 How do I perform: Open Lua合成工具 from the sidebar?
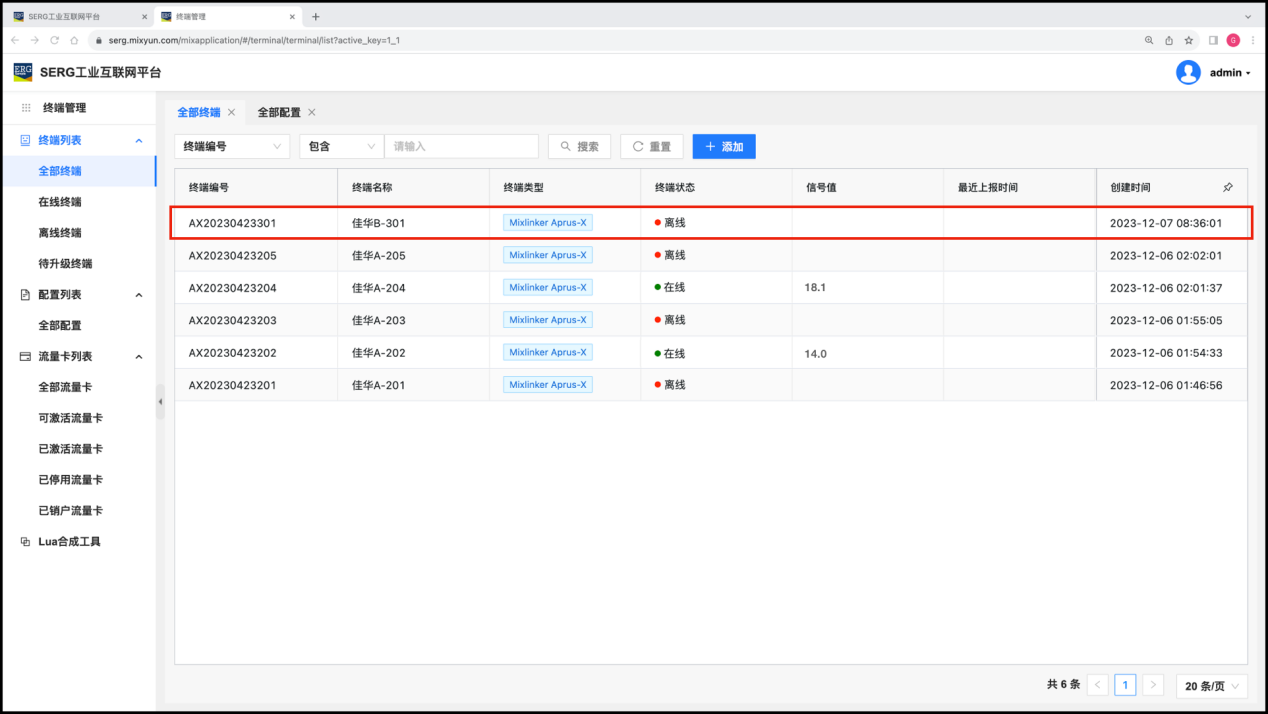69,542
